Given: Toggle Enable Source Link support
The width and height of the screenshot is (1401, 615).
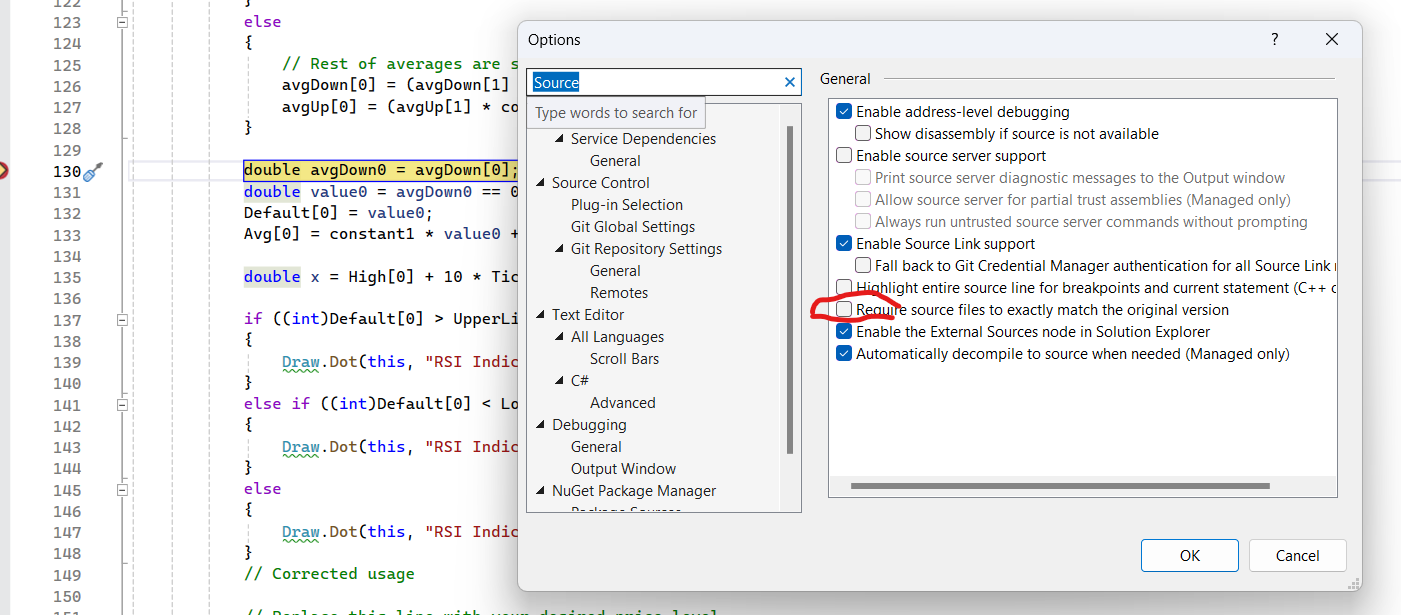Looking at the screenshot, I should (x=844, y=244).
